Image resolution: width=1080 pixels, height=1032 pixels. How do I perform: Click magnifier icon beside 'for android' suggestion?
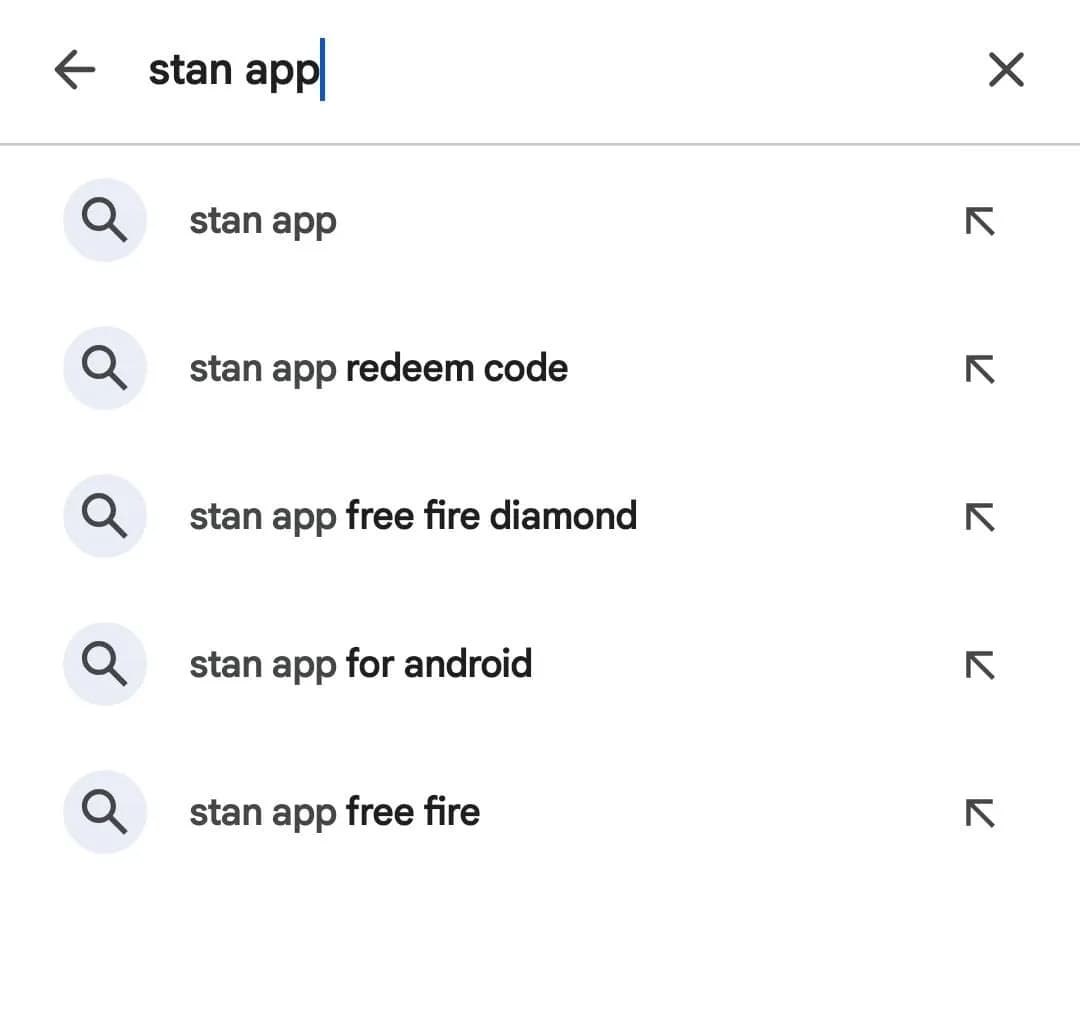[104, 665]
